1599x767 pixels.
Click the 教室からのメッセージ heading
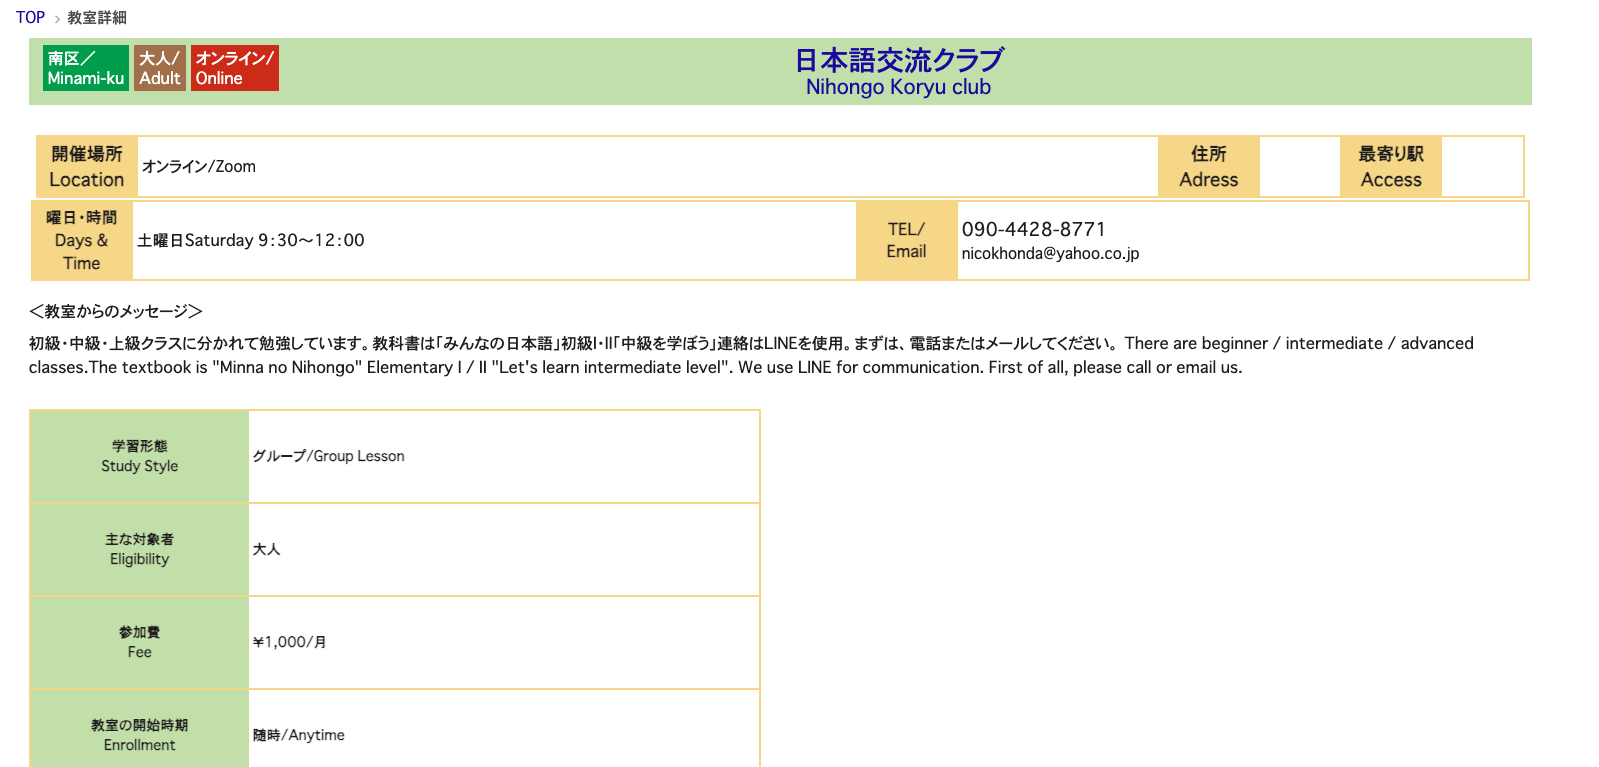(116, 312)
